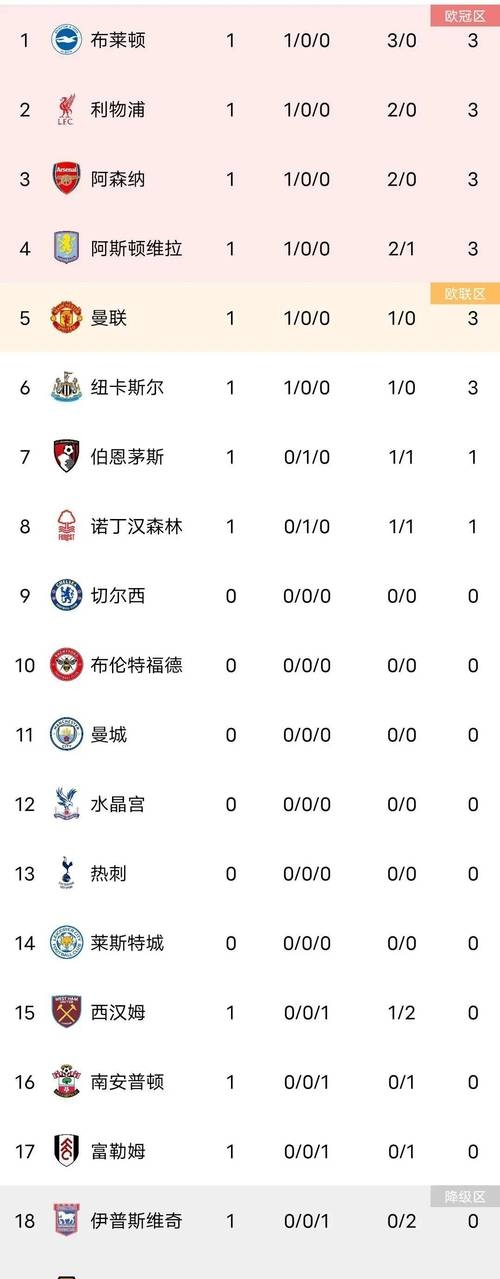Open the Aston Villa crest icon
Screen dimensions: 500x1279
coord(67,248)
